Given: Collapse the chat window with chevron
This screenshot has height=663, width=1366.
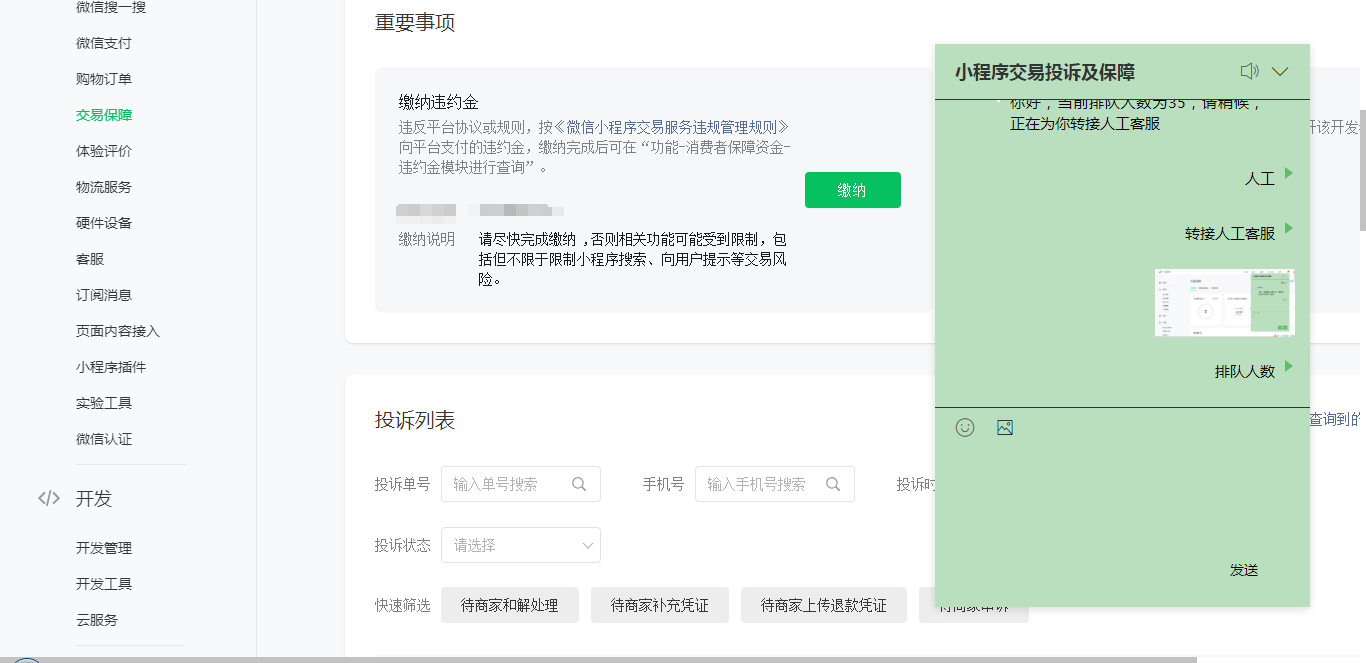Looking at the screenshot, I should [x=1280, y=72].
